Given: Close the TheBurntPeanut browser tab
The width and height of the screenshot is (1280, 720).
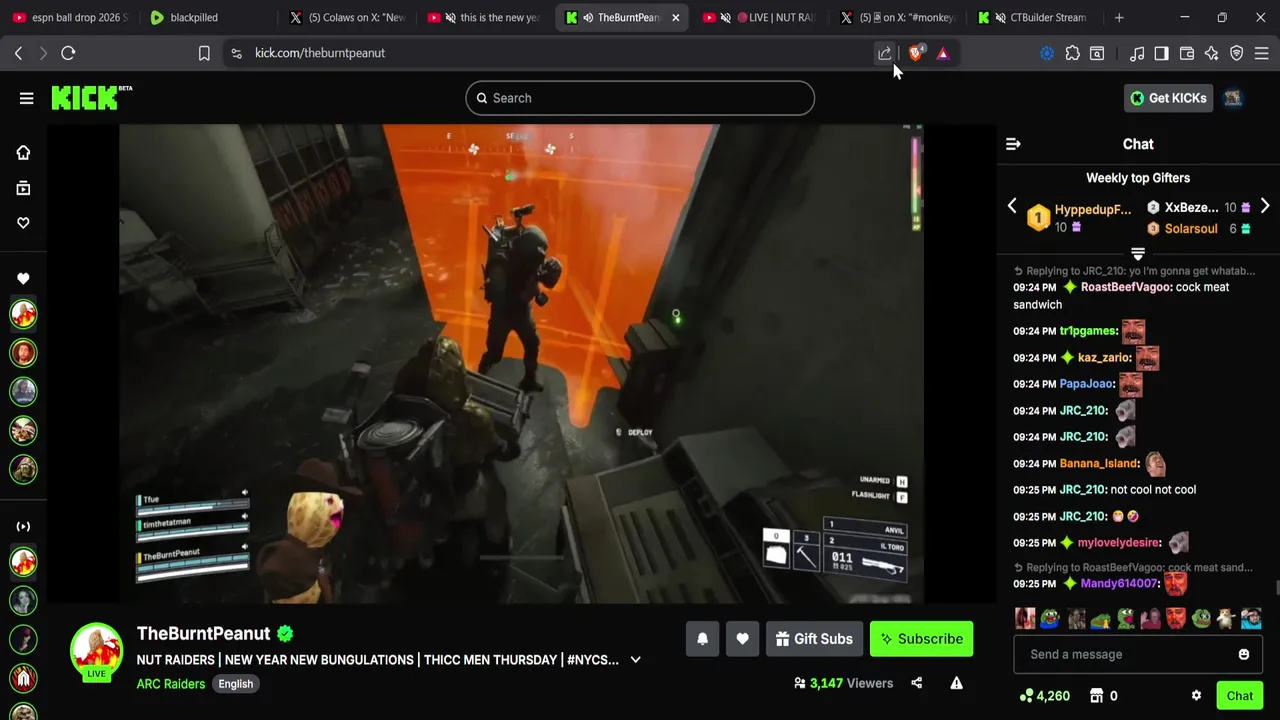Looking at the screenshot, I should pyautogui.click(x=675, y=17).
